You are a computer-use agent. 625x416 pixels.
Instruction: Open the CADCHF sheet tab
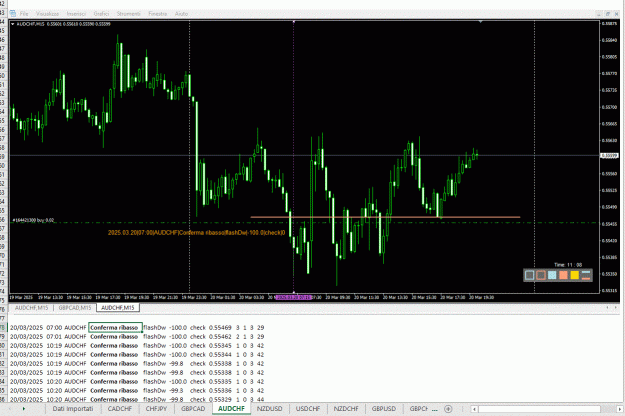[x=120, y=409]
